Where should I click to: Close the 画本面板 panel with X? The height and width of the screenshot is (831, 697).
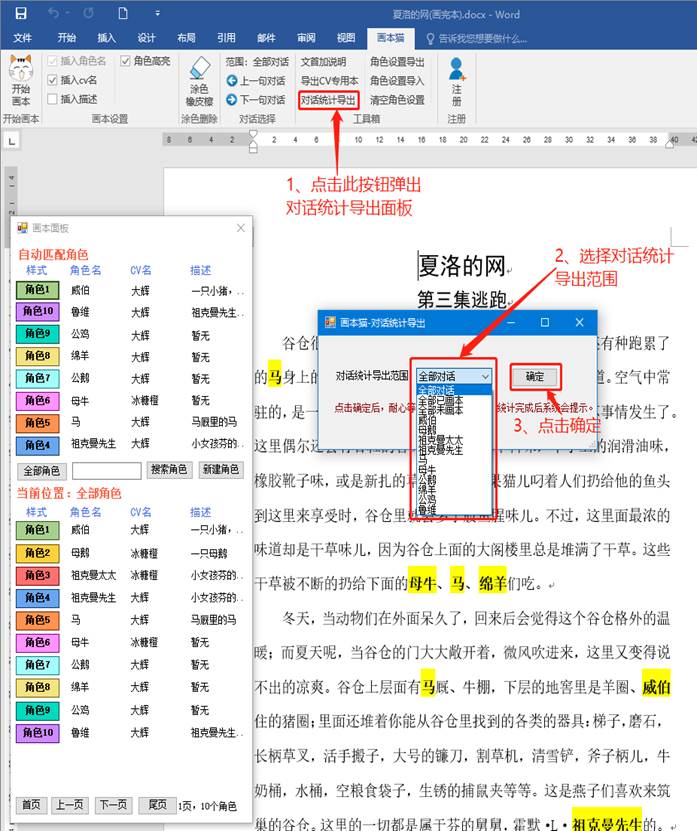[x=241, y=228]
